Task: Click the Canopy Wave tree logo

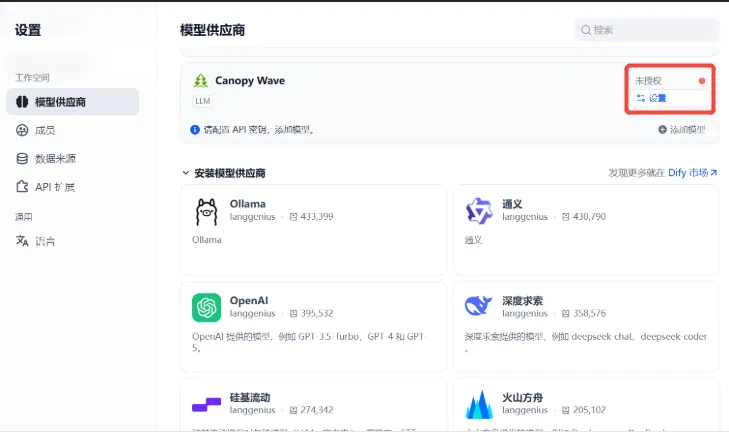Action: pyautogui.click(x=200, y=80)
